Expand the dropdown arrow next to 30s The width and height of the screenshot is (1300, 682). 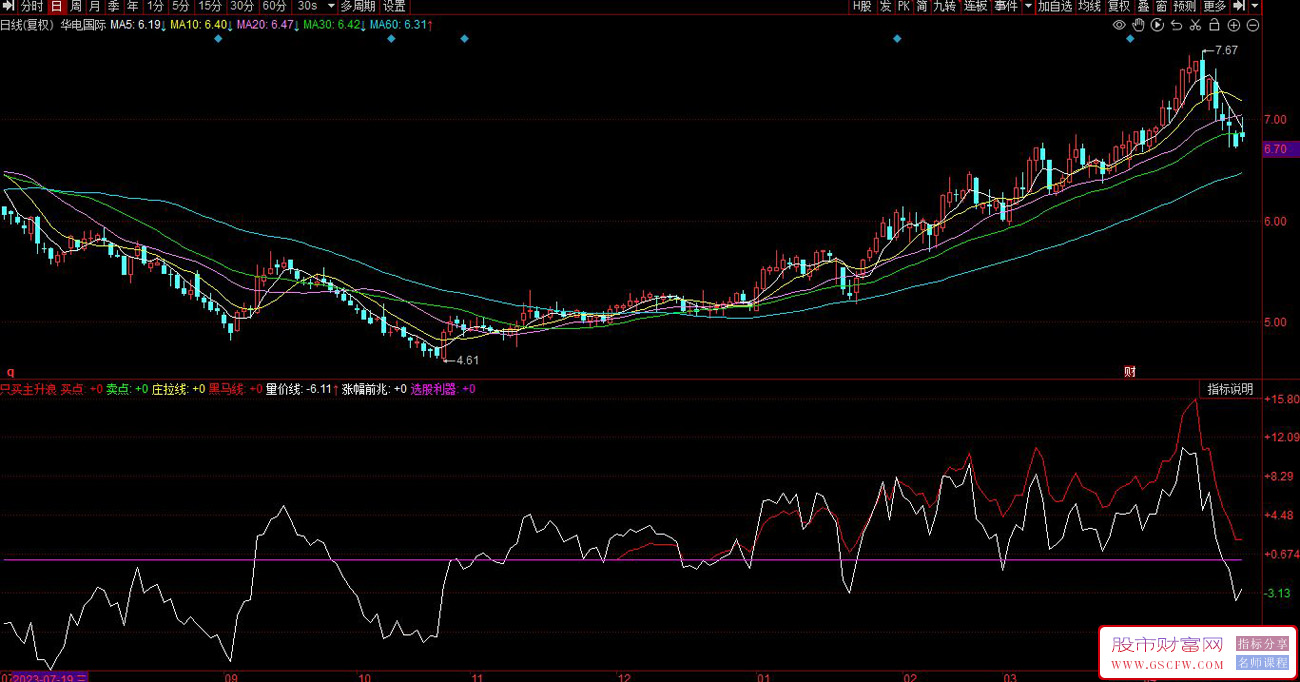pyautogui.click(x=331, y=6)
